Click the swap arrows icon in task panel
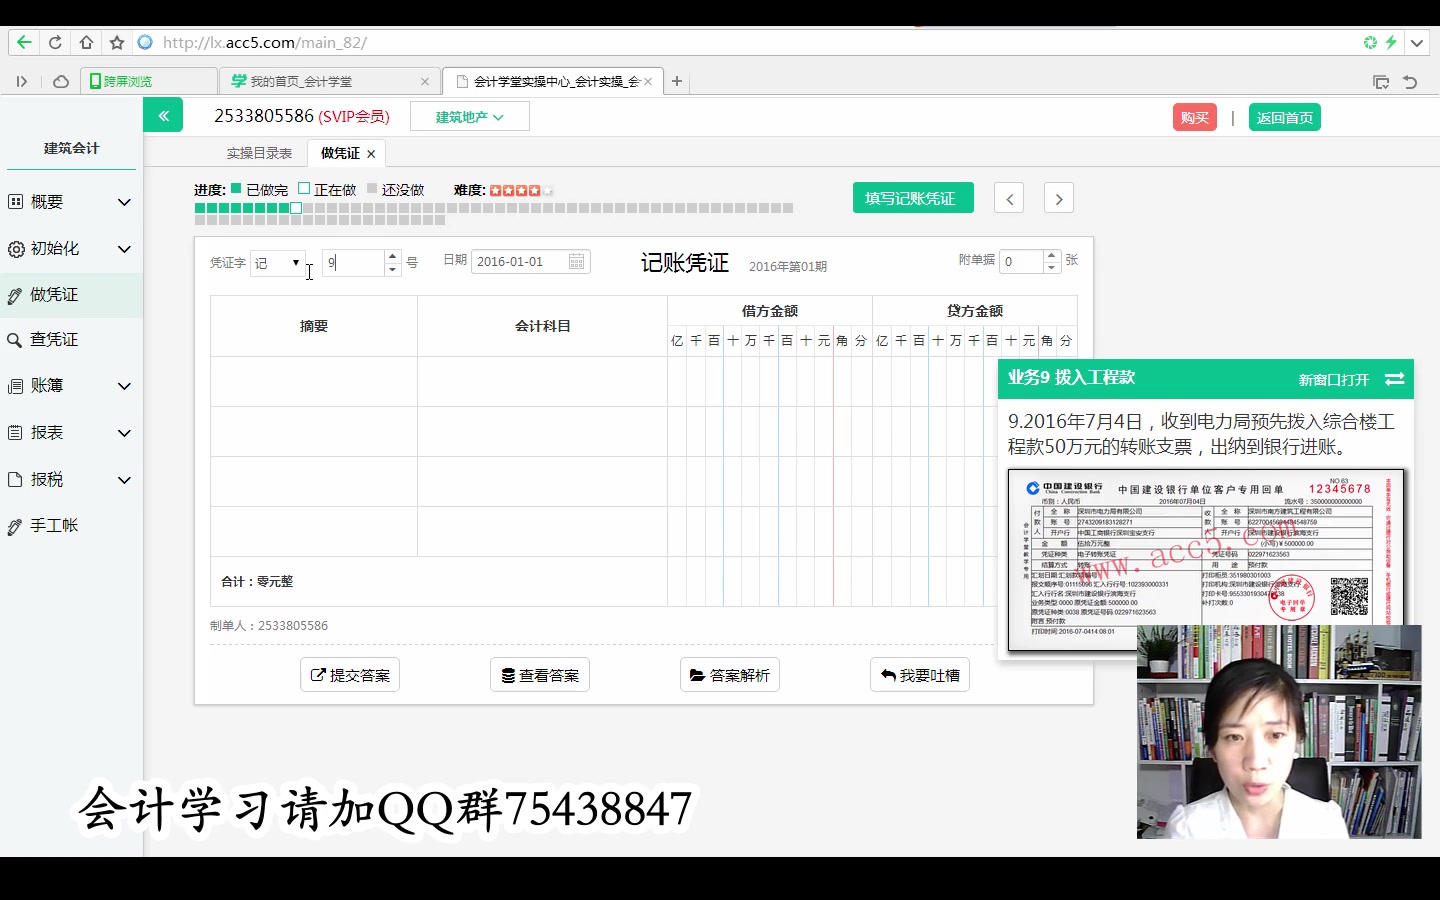The height and width of the screenshot is (900, 1440). point(1395,379)
